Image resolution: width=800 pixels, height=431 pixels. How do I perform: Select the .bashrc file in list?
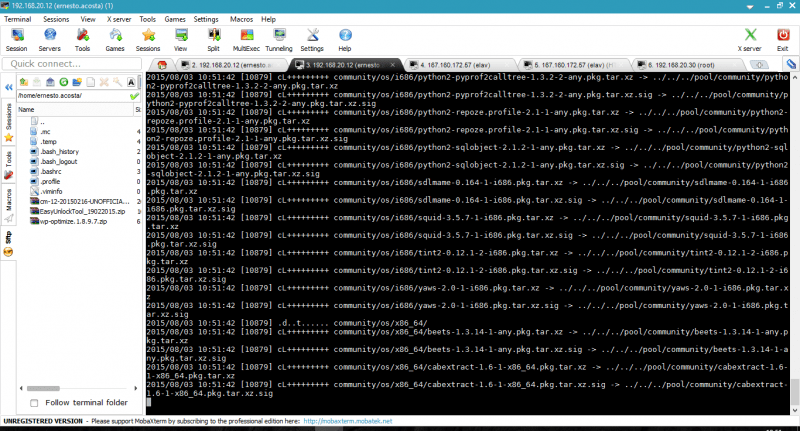click(x=51, y=171)
